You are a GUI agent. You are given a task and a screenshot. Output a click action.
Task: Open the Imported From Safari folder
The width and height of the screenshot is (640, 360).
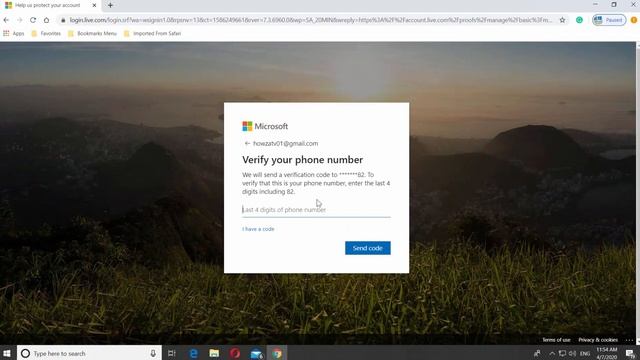[x=153, y=33]
